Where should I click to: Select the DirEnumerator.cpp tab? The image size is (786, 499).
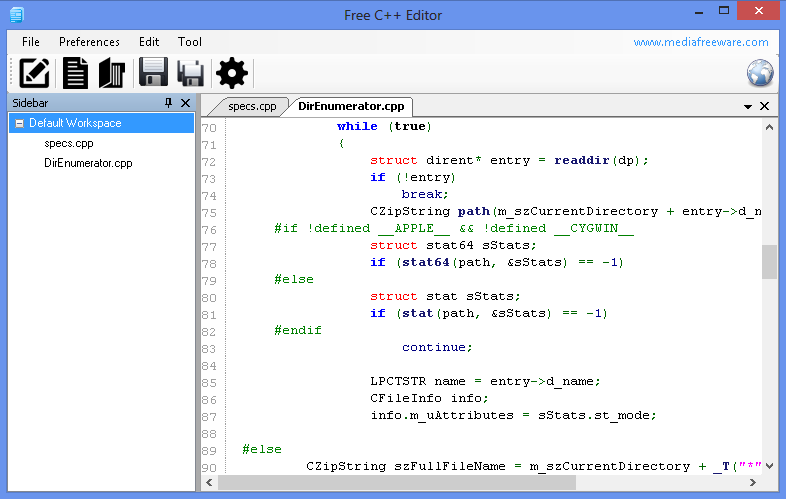351,106
